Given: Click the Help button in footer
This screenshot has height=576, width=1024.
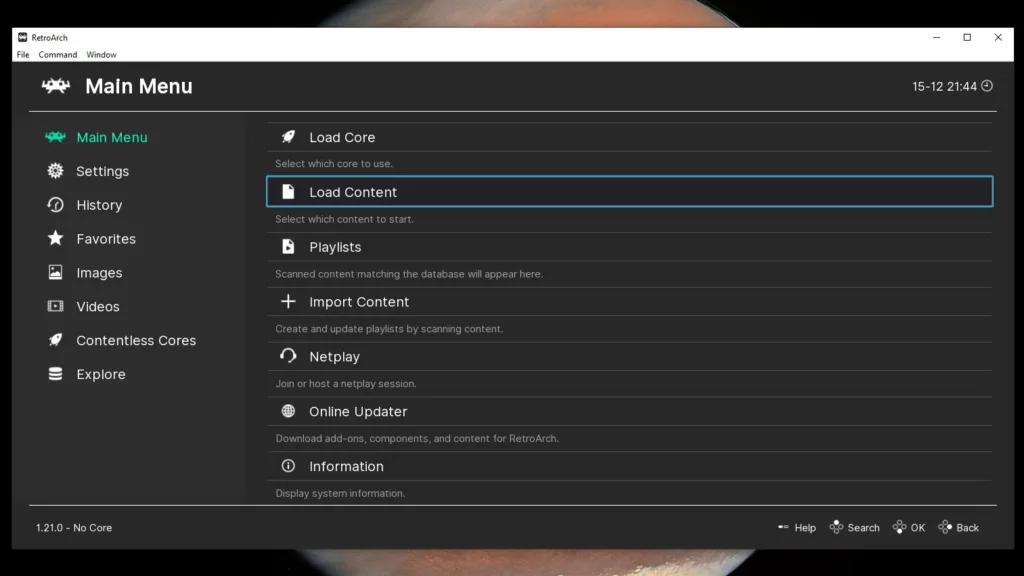Looking at the screenshot, I should pyautogui.click(x=797, y=528).
